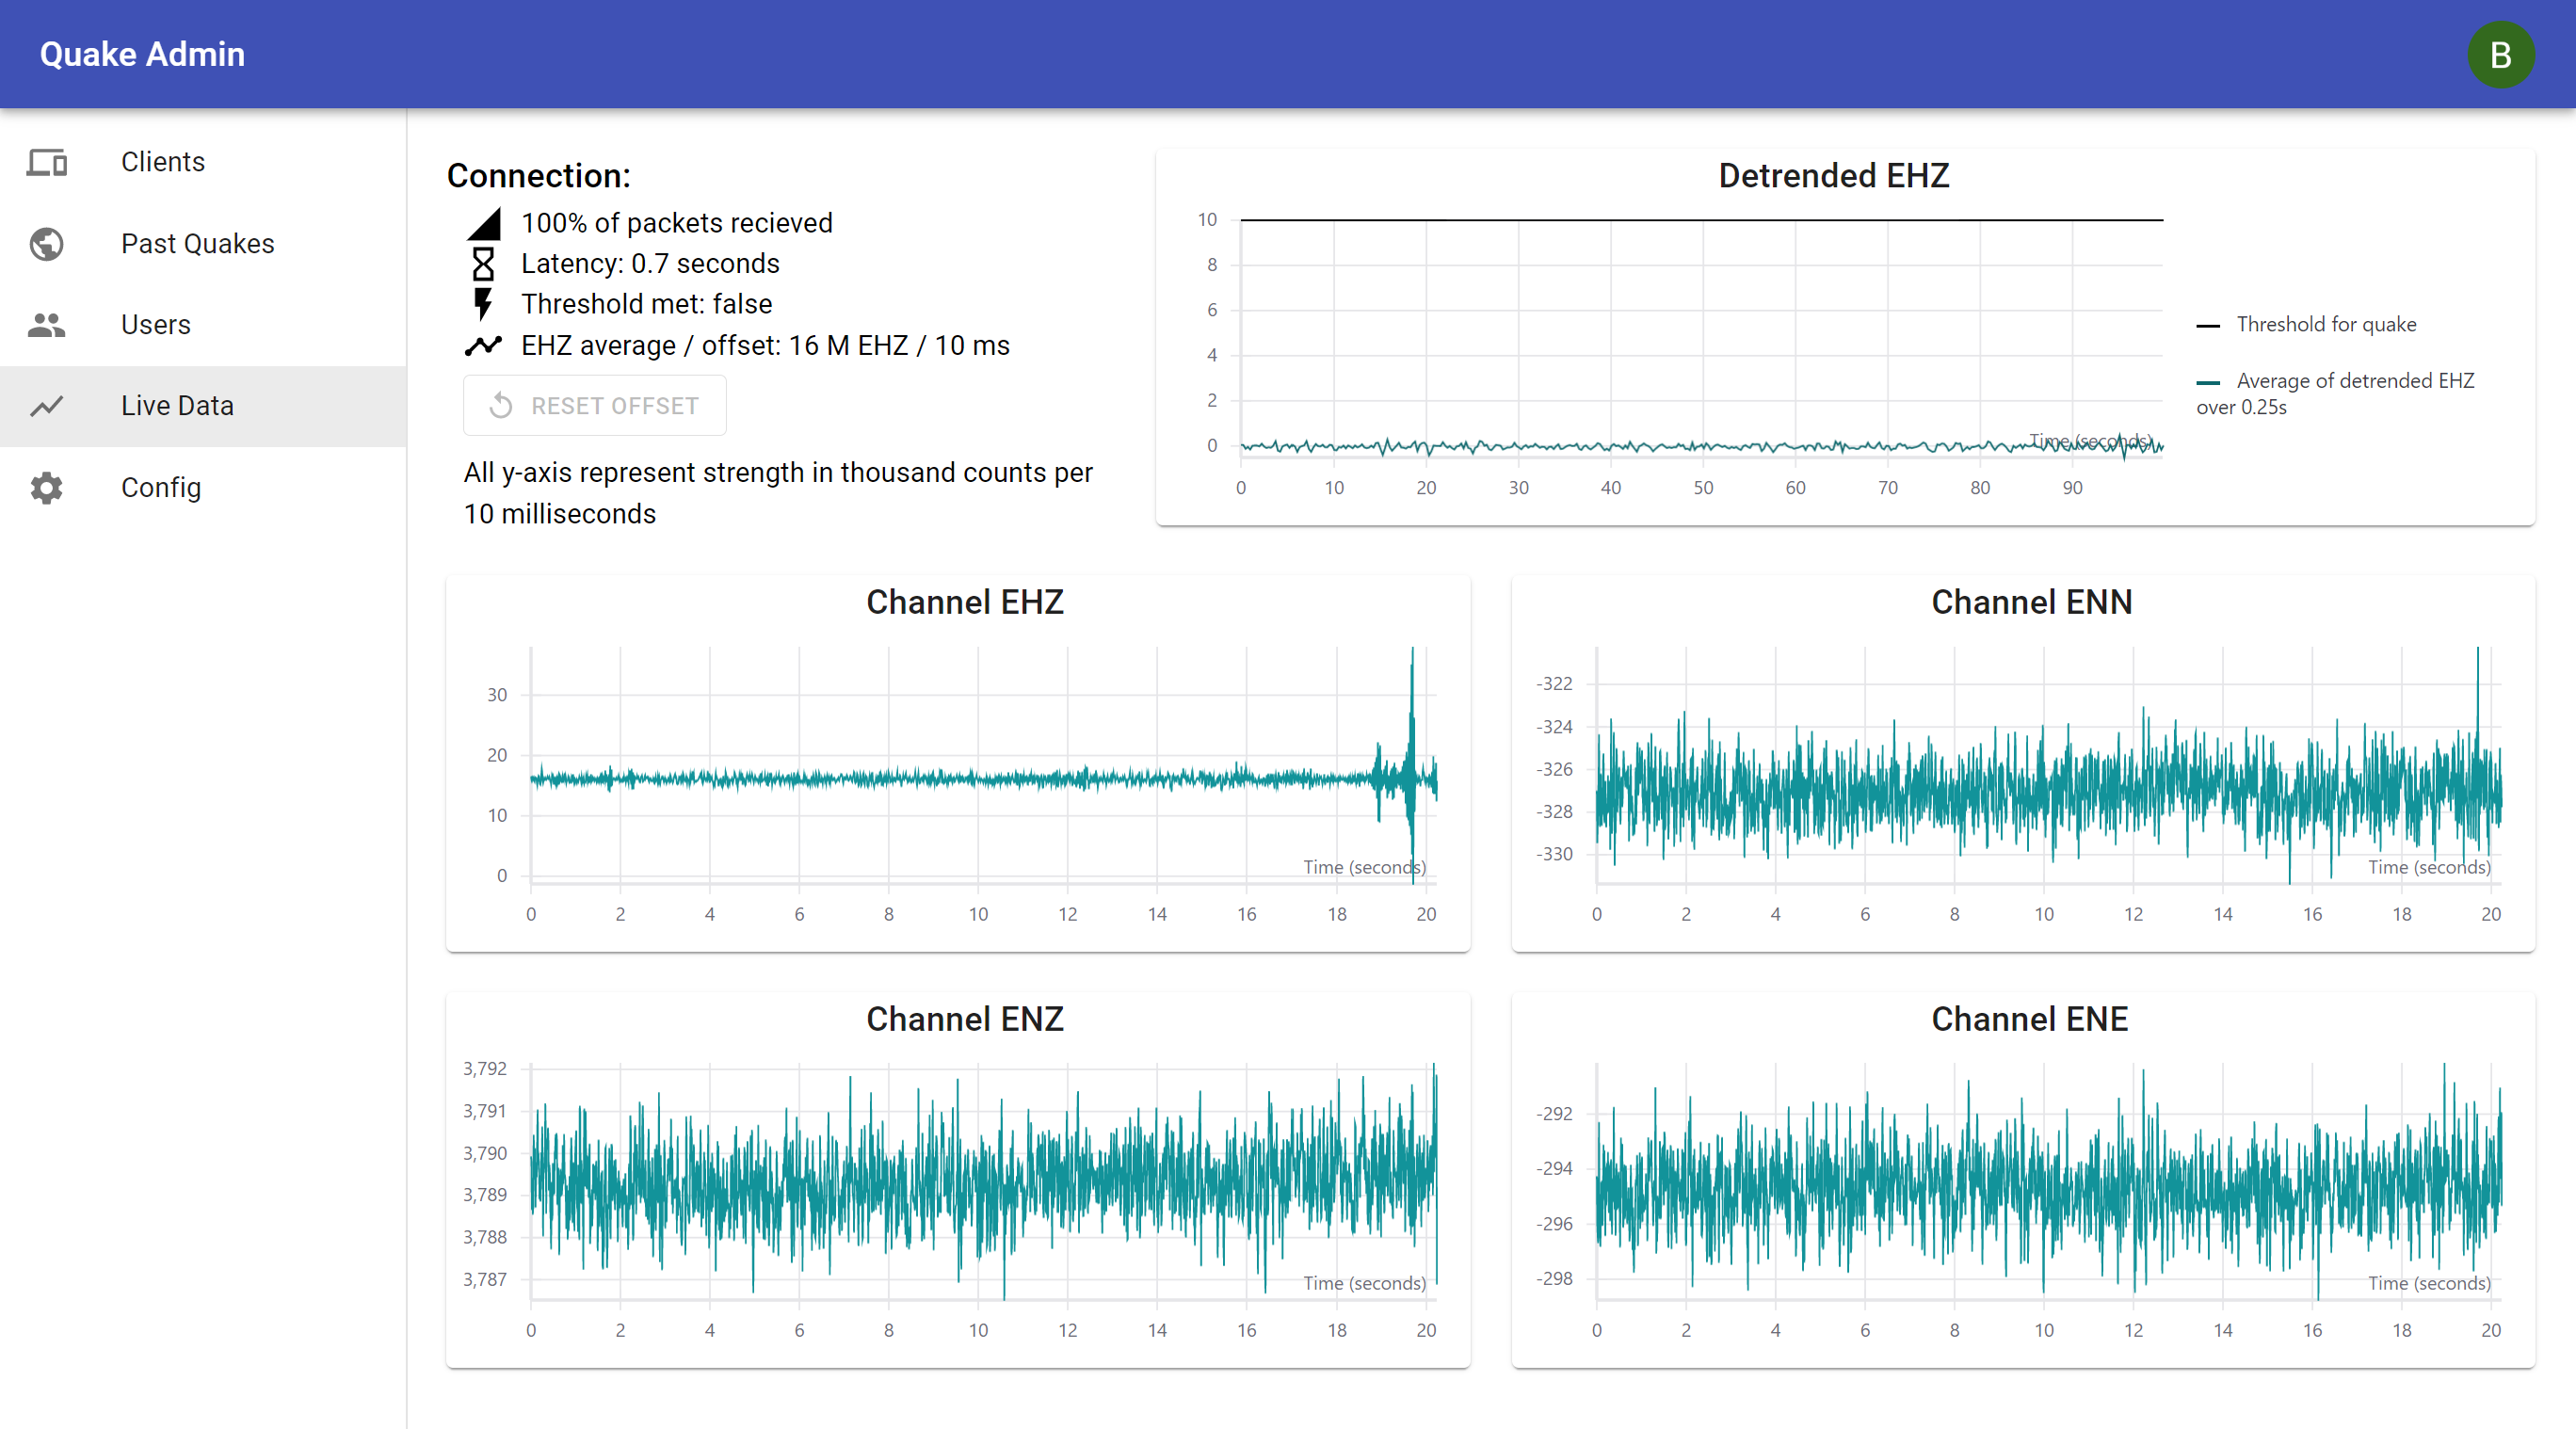The height and width of the screenshot is (1429, 2576).
Task: Select the Users menu entry
Action: pos(155,325)
